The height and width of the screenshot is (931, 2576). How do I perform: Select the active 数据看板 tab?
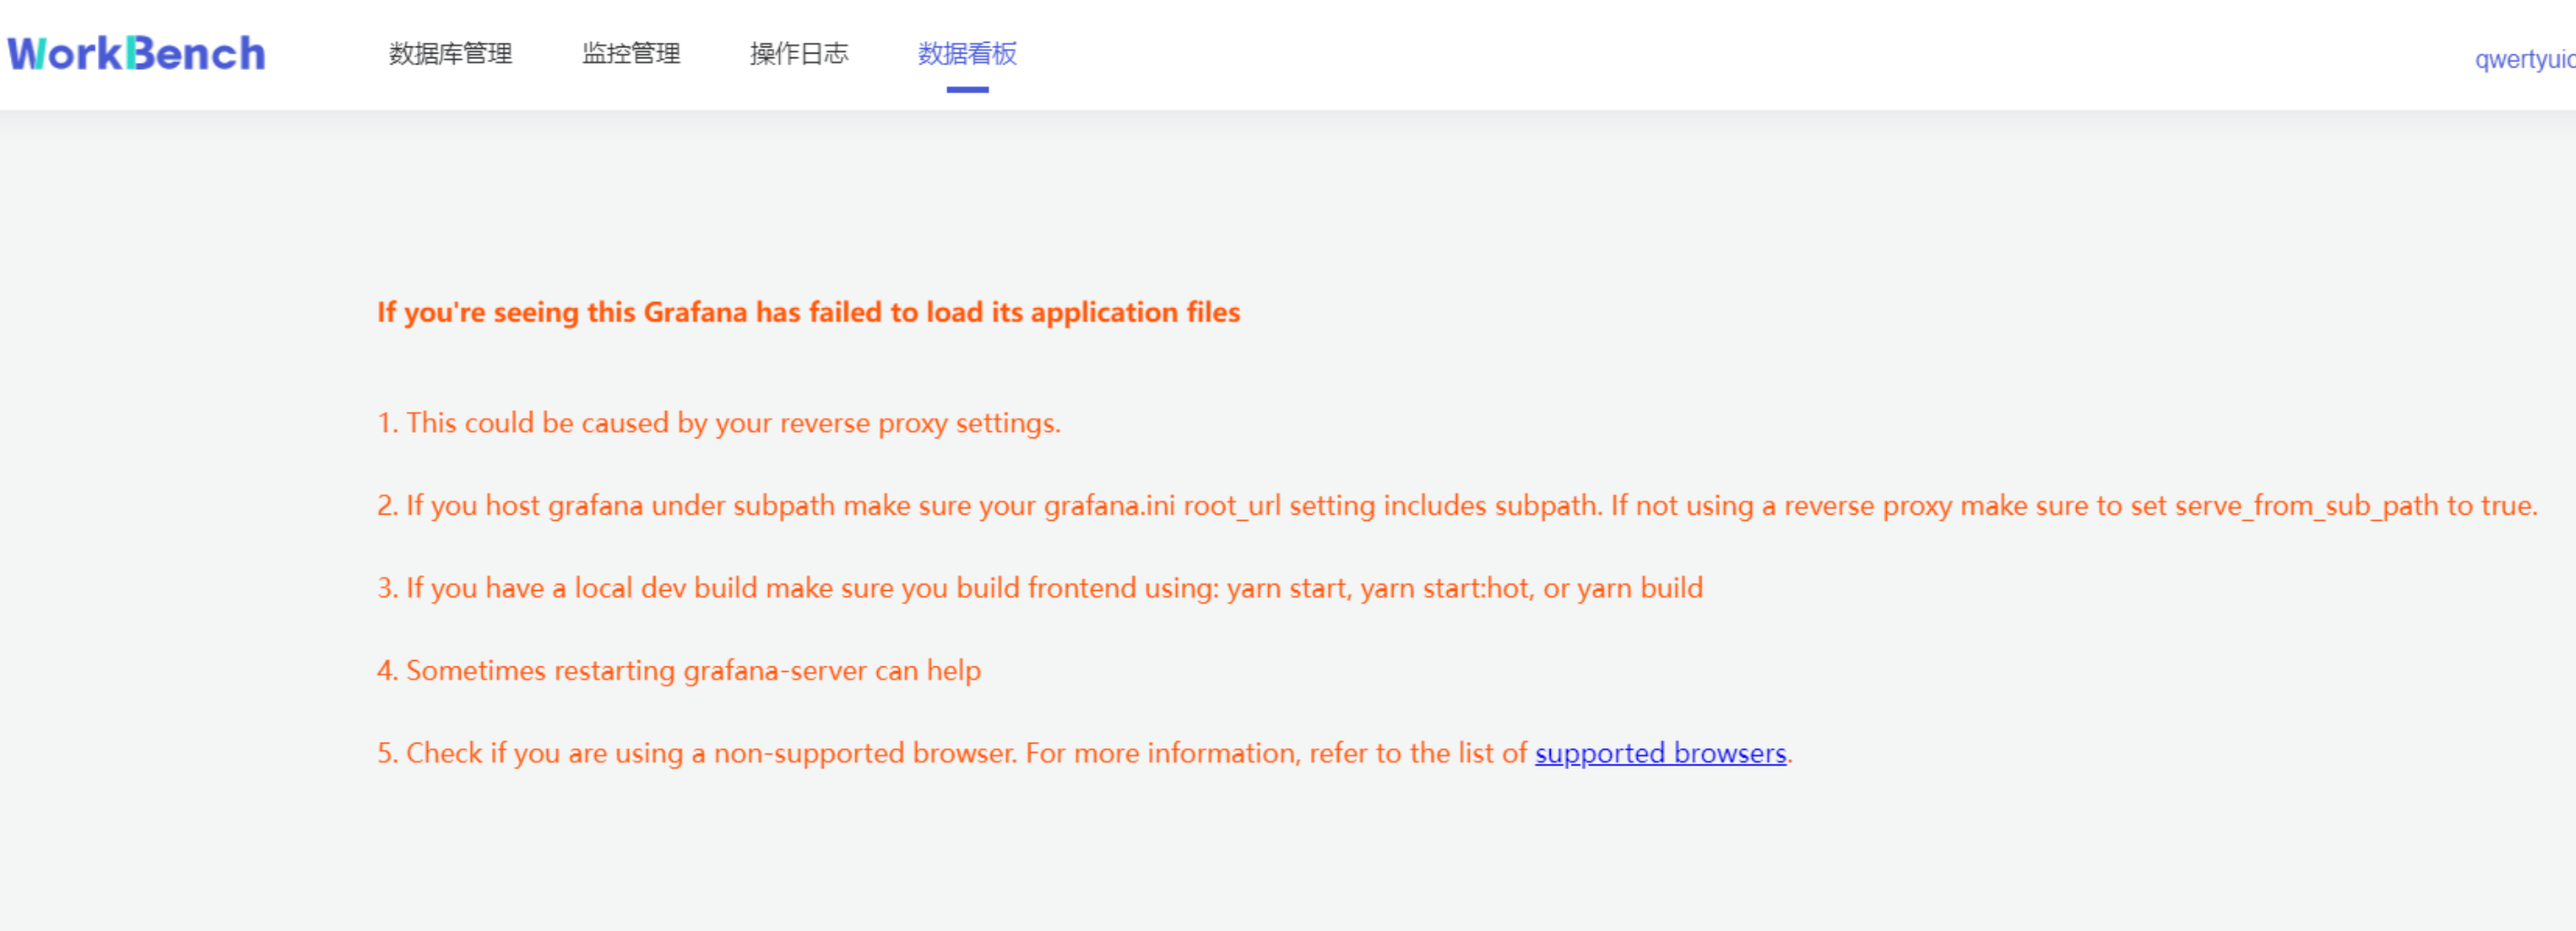[x=967, y=54]
